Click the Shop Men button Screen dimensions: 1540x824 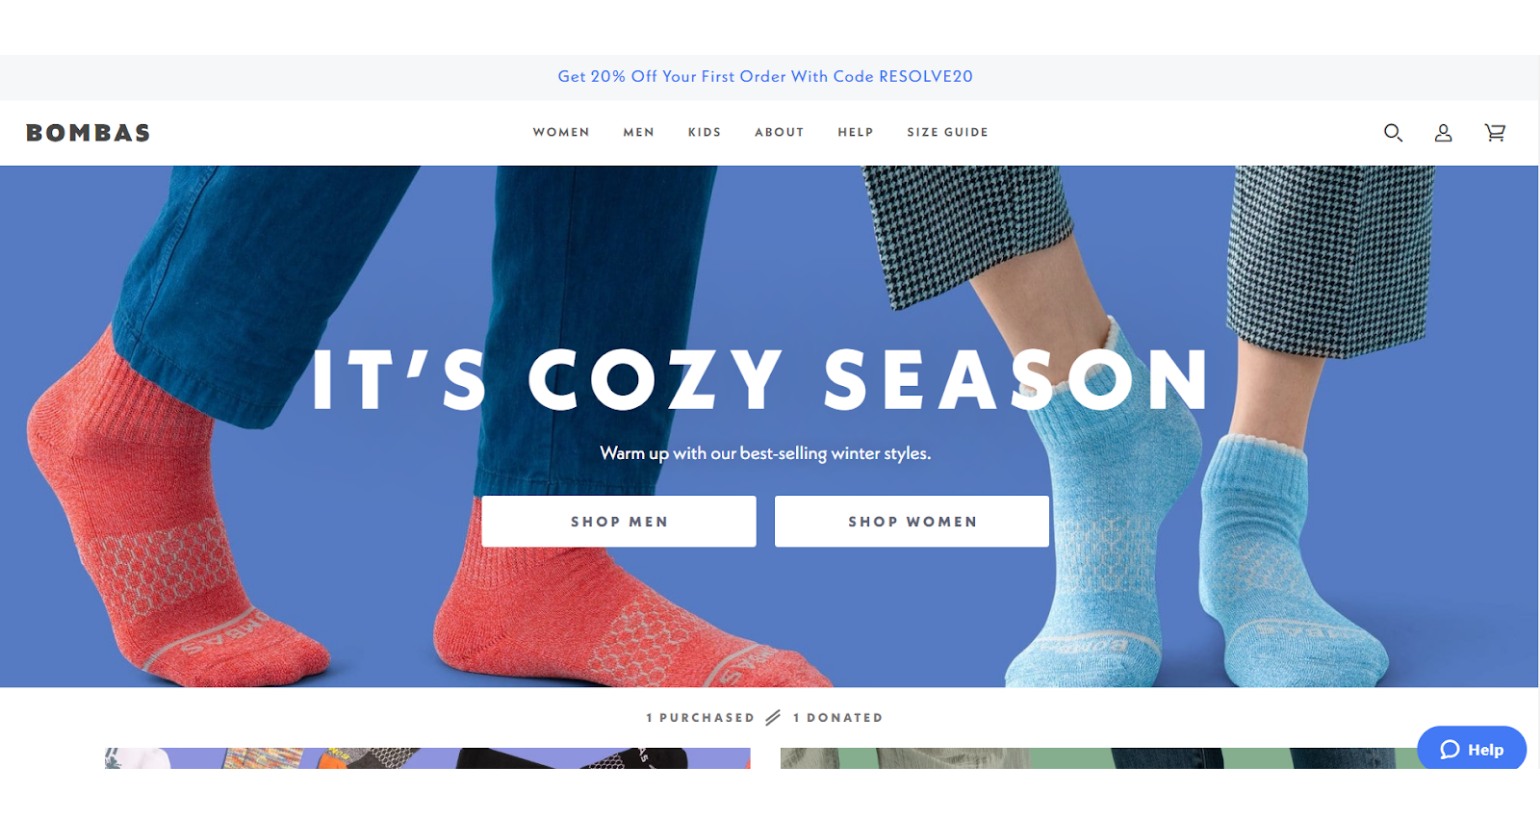pos(619,521)
